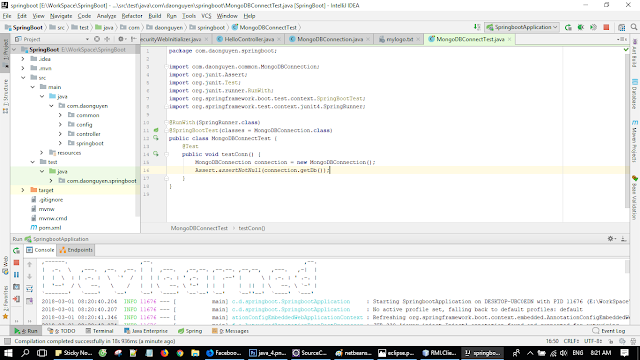The image size is (640, 360).
Task: Open Project Structure icon in toolbar
Action: 621,27
